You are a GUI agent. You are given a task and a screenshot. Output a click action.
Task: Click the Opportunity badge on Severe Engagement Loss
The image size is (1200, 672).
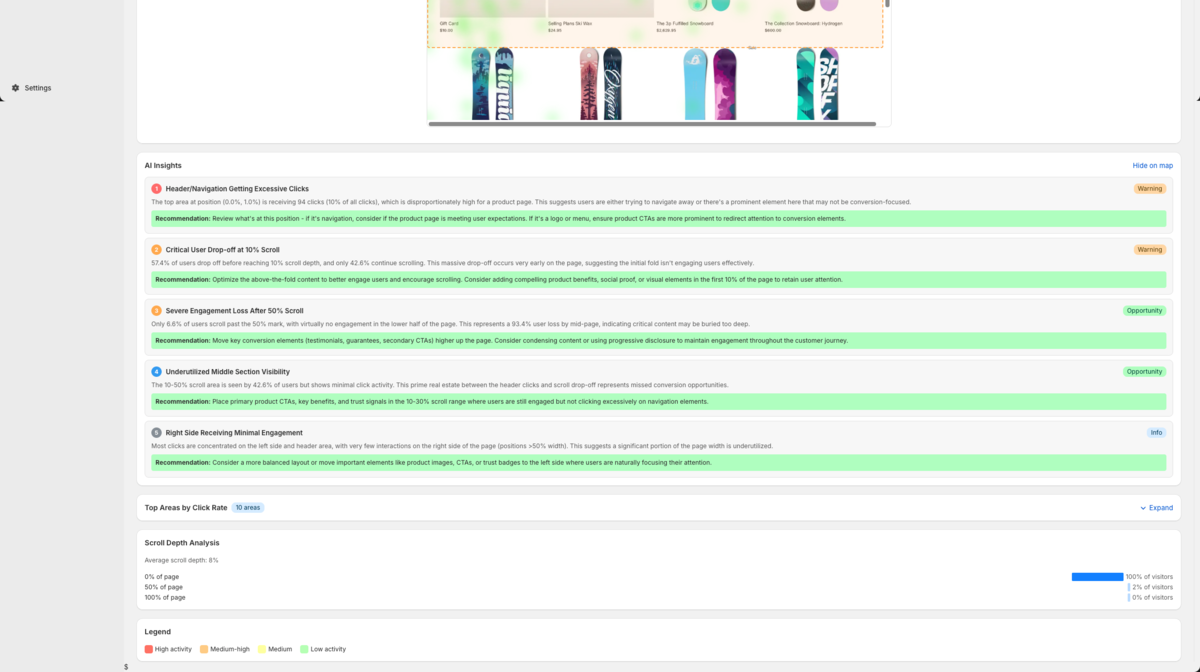tap(1145, 310)
